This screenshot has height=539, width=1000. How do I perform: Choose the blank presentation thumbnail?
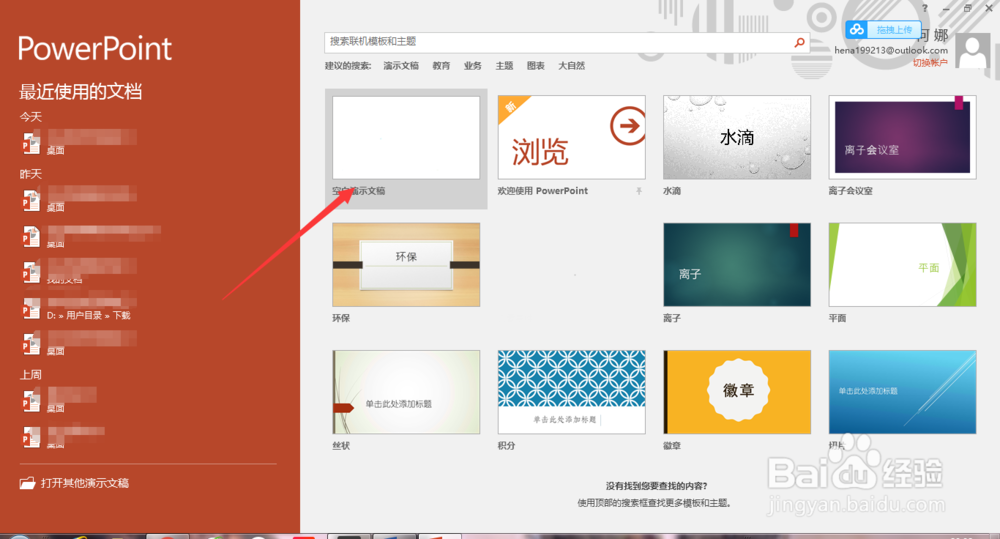(x=406, y=138)
